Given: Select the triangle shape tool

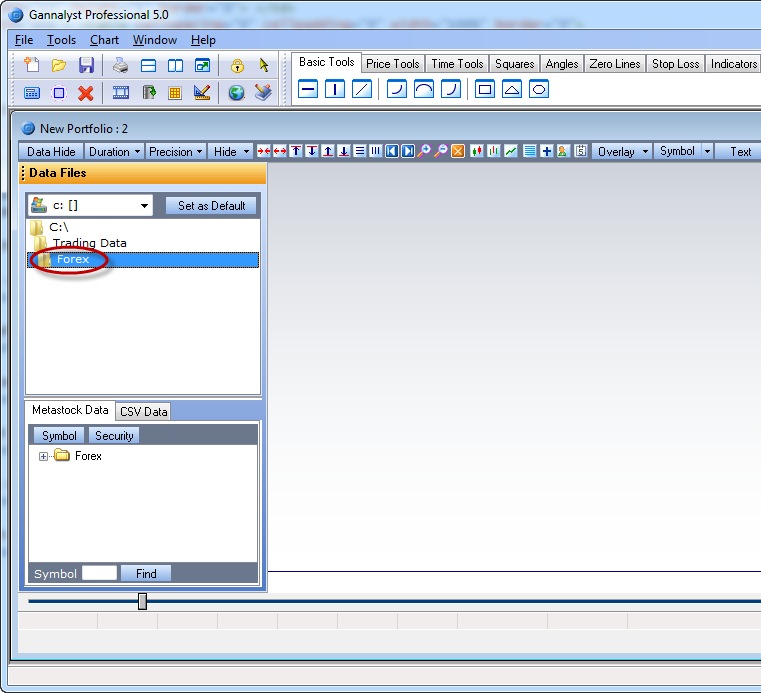Looking at the screenshot, I should coord(512,89).
